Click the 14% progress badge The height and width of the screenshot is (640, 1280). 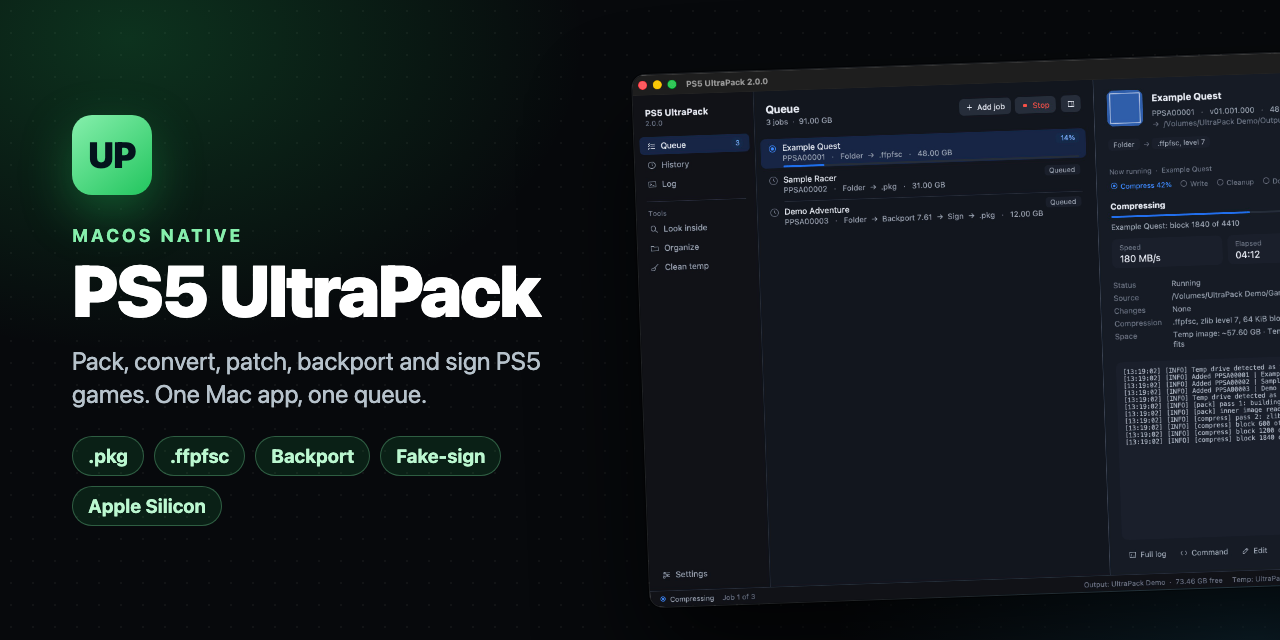1067,137
